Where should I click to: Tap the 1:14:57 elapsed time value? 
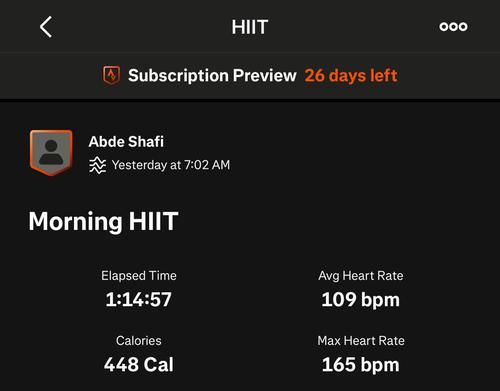[x=139, y=299]
